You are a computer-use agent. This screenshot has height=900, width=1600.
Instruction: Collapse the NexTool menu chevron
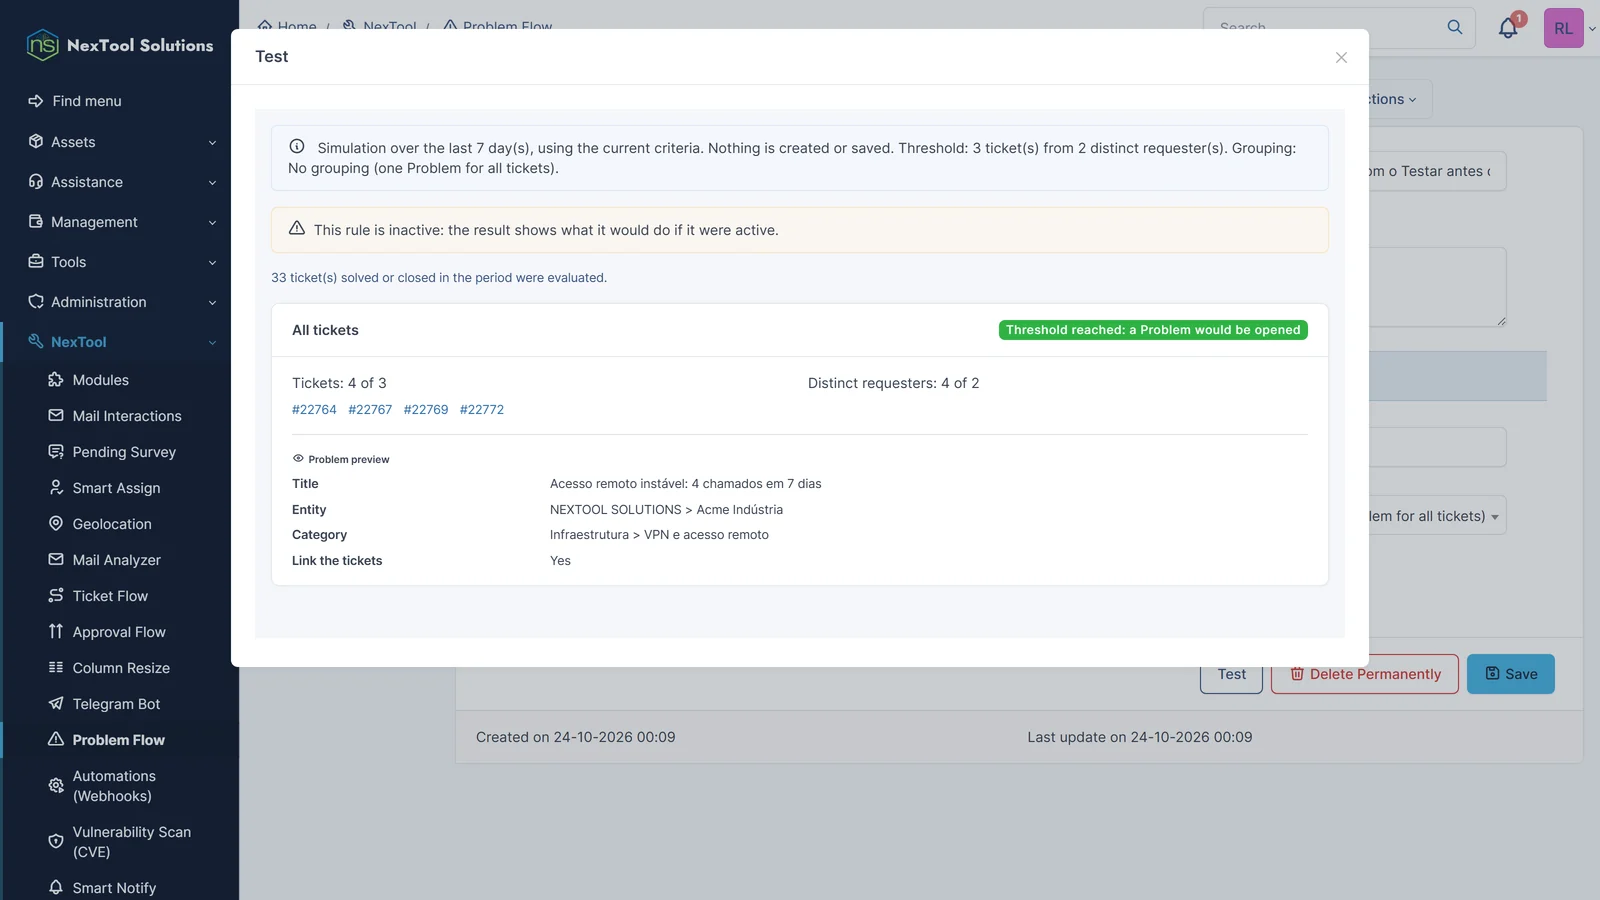212,343
